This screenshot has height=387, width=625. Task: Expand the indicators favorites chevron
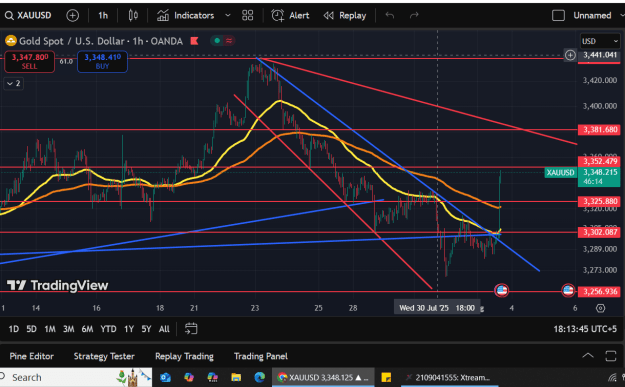pyautogui.click(x=228, y=16)
